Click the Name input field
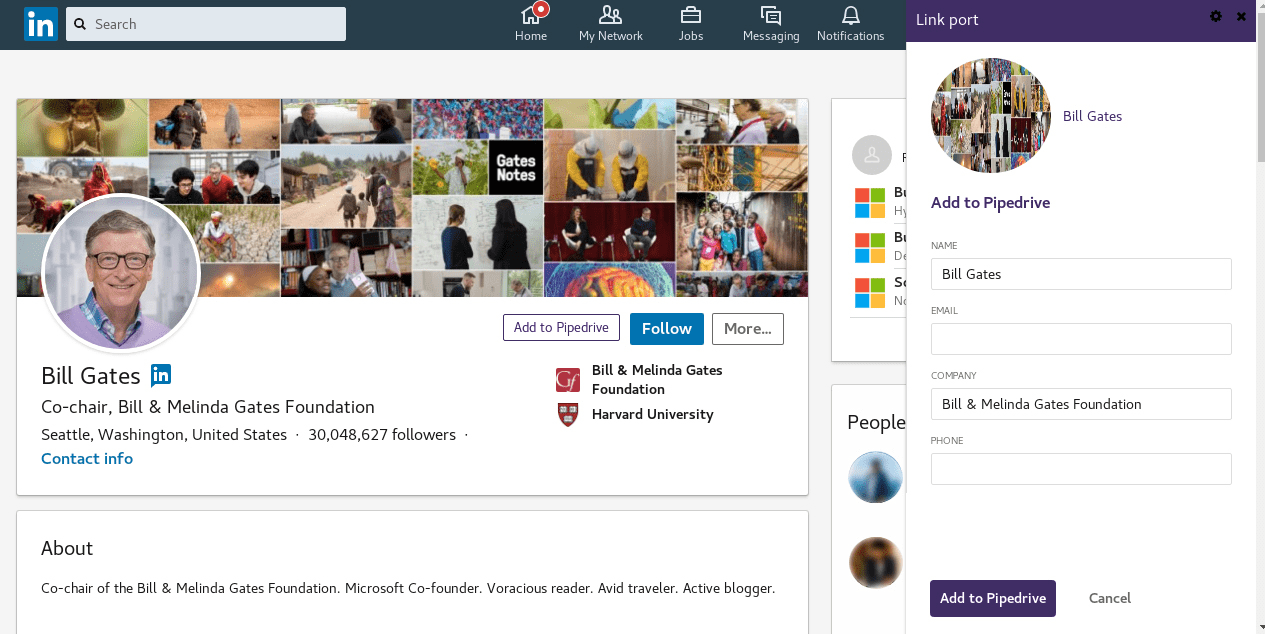 coord(1081,274)
